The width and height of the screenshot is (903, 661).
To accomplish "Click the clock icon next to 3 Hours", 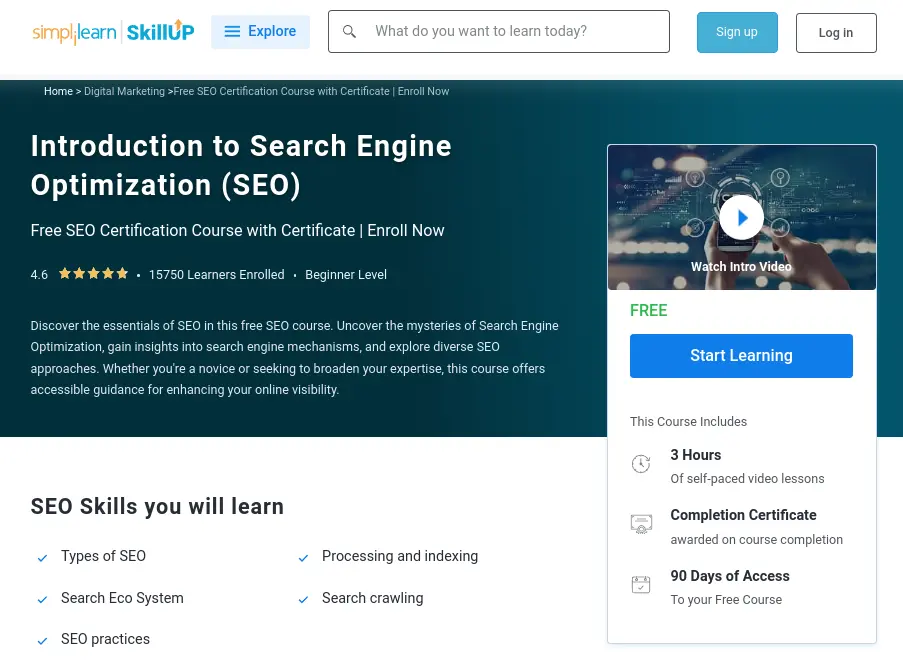I will pyautogui.click(x=641, y=463).
